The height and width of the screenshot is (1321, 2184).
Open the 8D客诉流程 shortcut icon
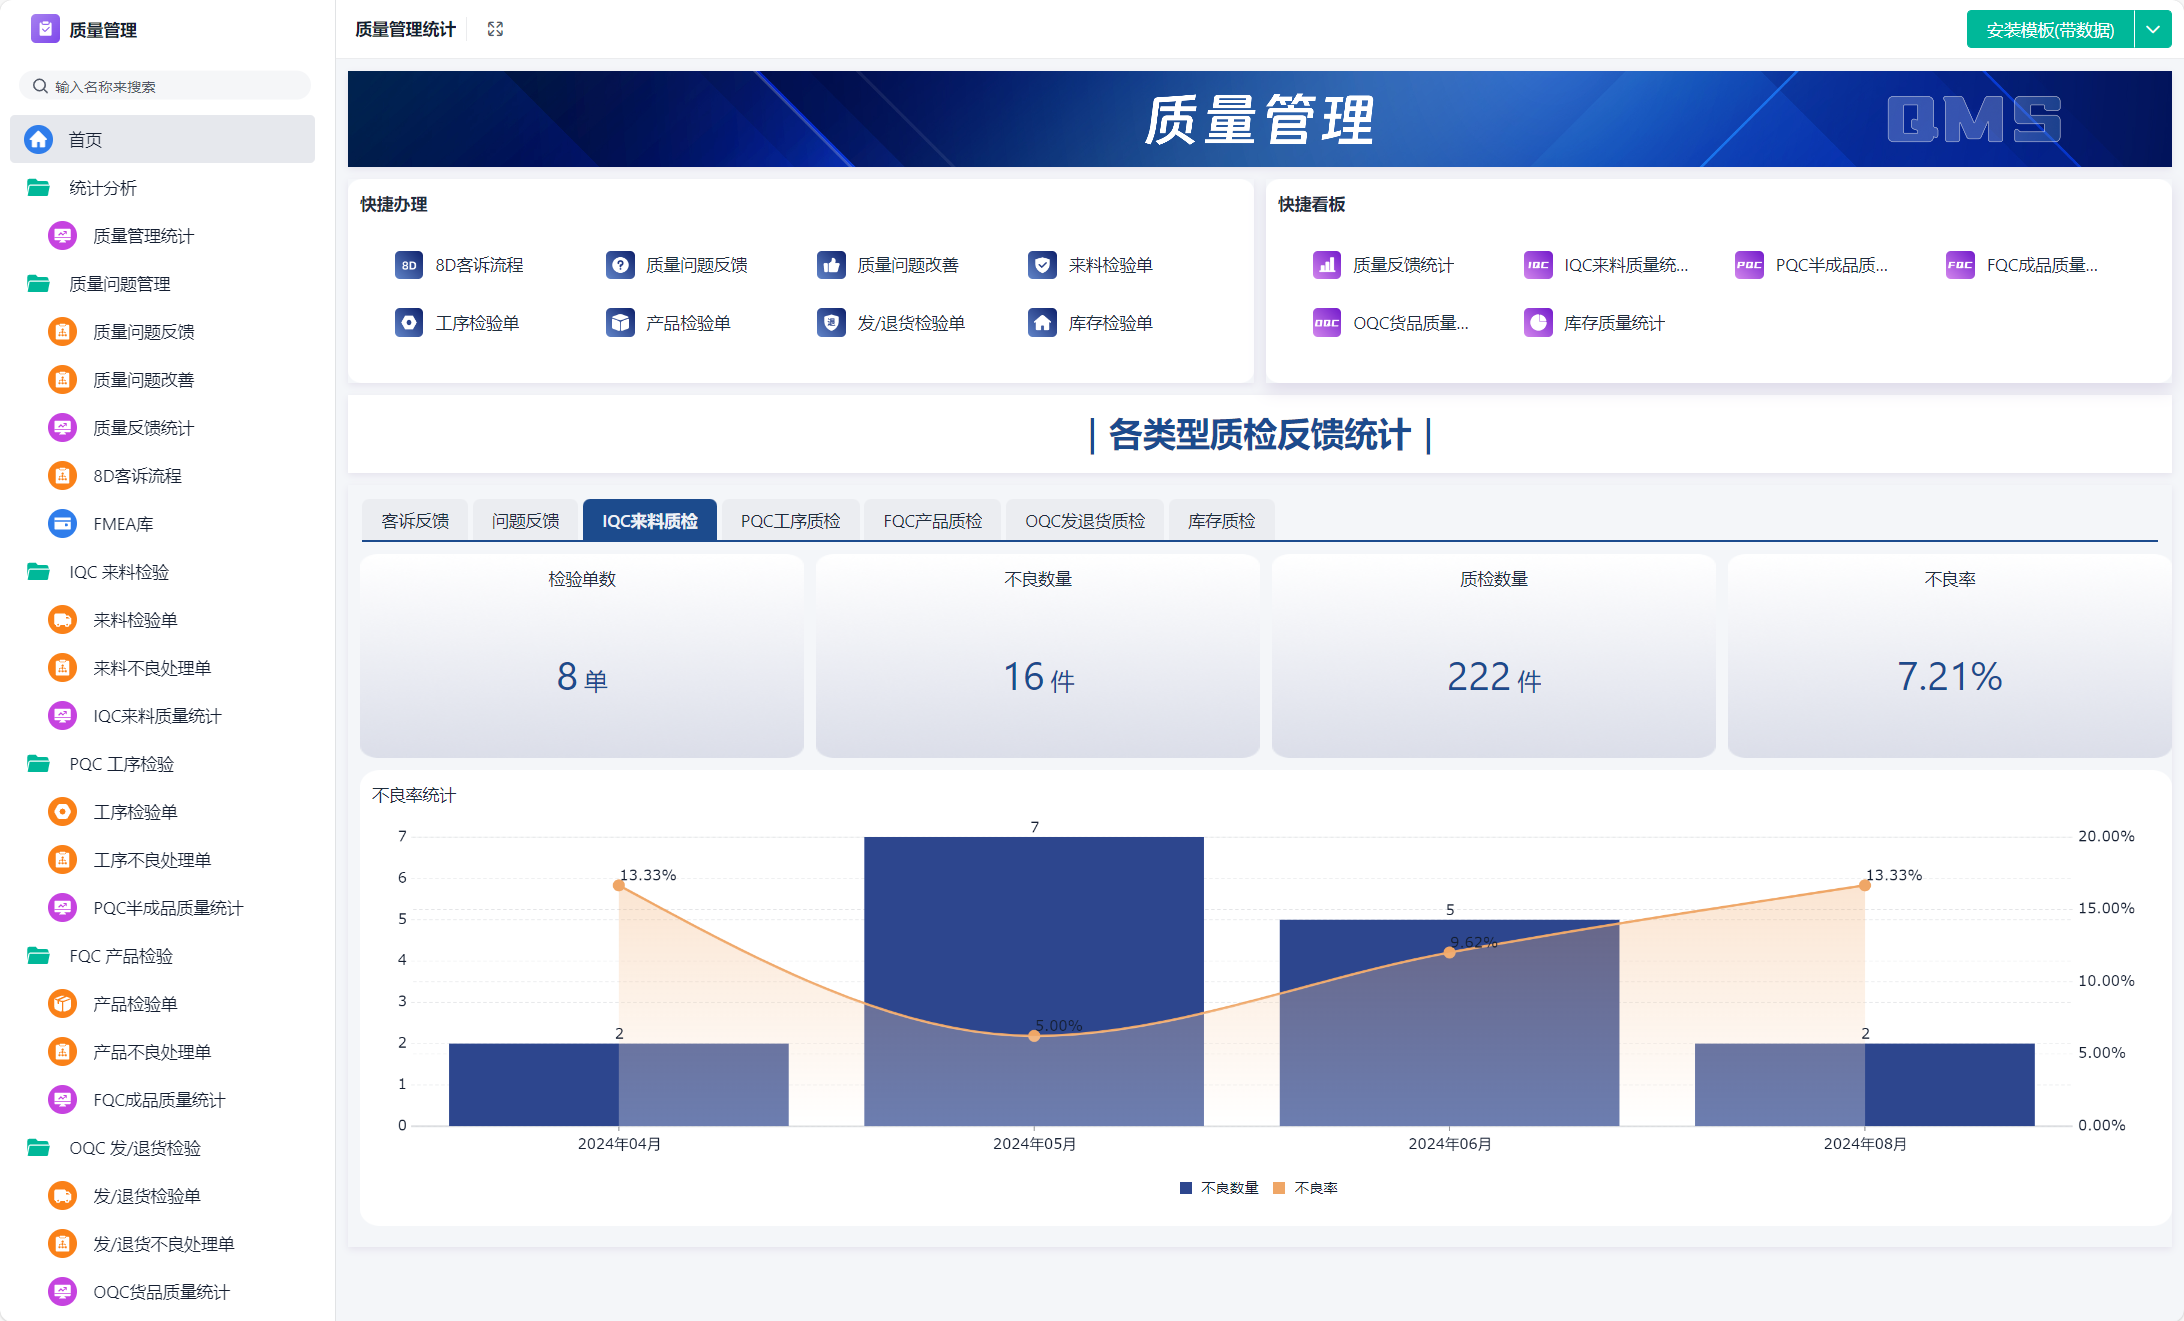click(x=408, y=265)
